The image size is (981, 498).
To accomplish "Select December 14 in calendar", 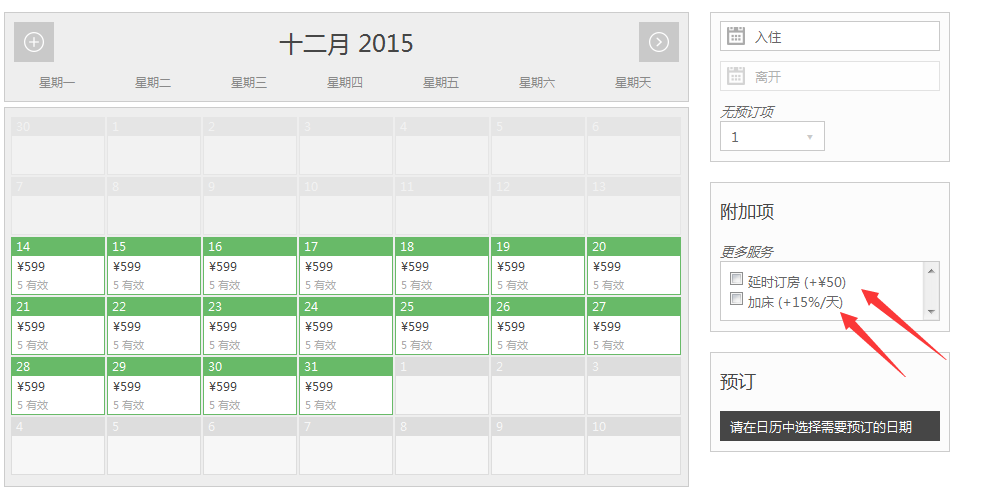I will pyautogui.click(x=58, y=266).
